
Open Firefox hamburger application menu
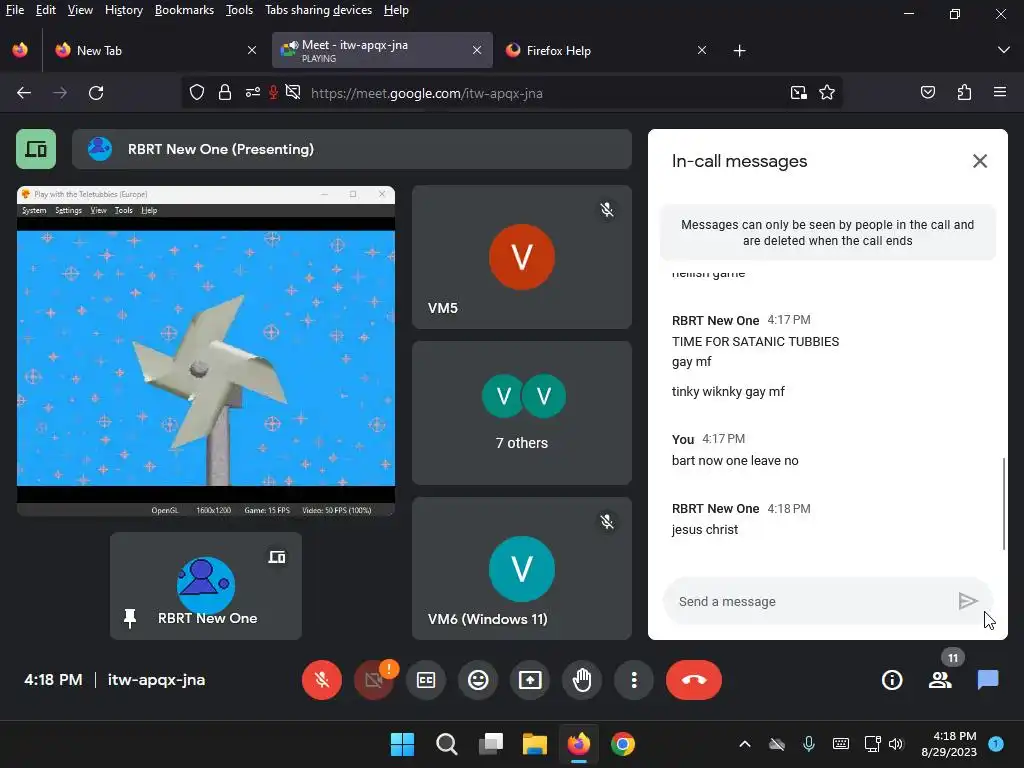click(1000, 93)
